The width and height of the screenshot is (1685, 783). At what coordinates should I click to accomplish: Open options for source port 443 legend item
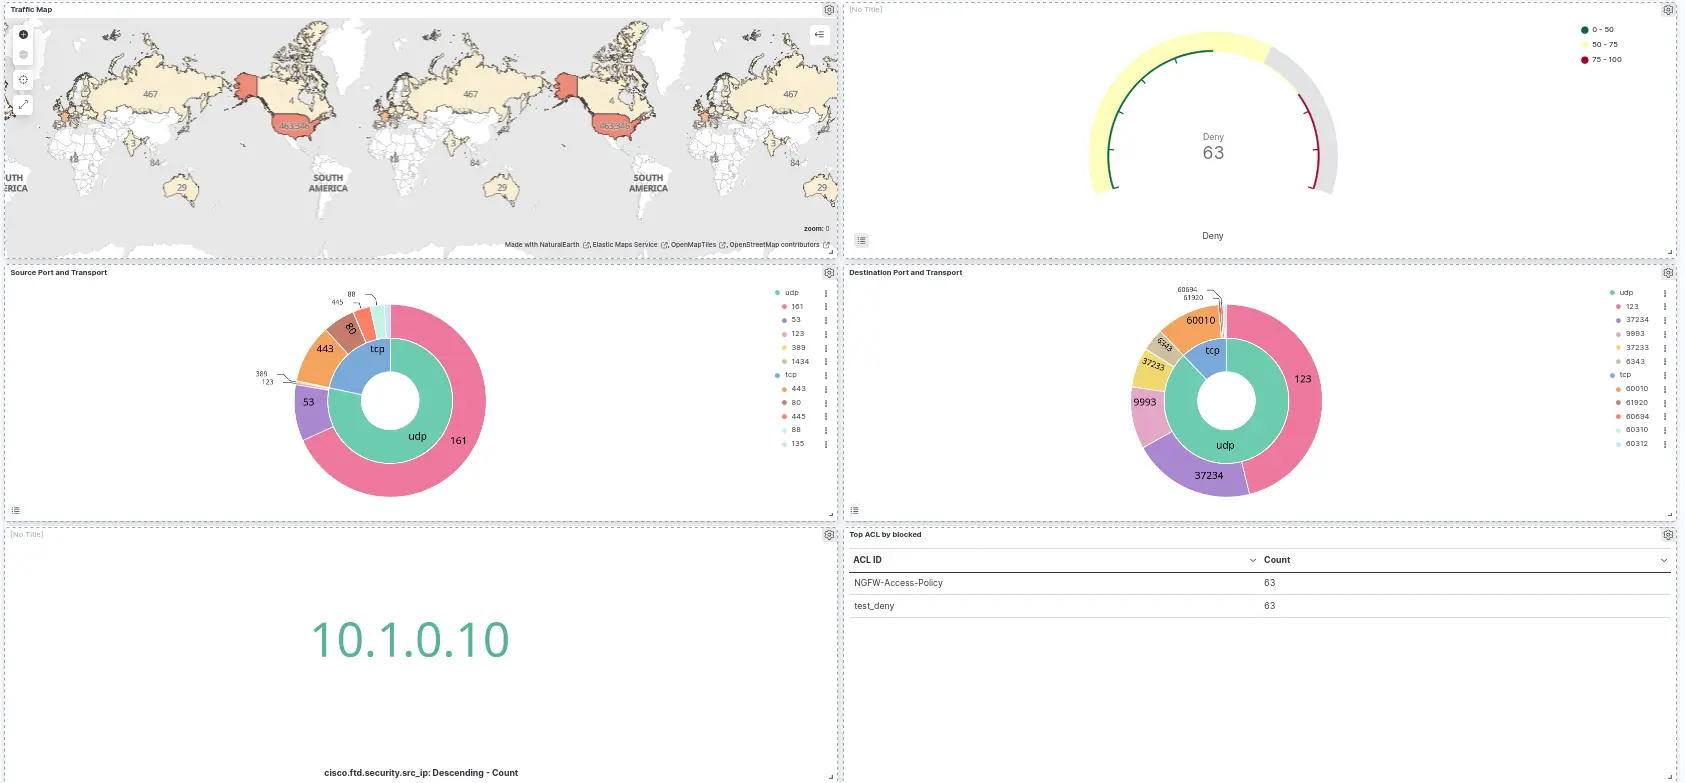click(826, 389)
